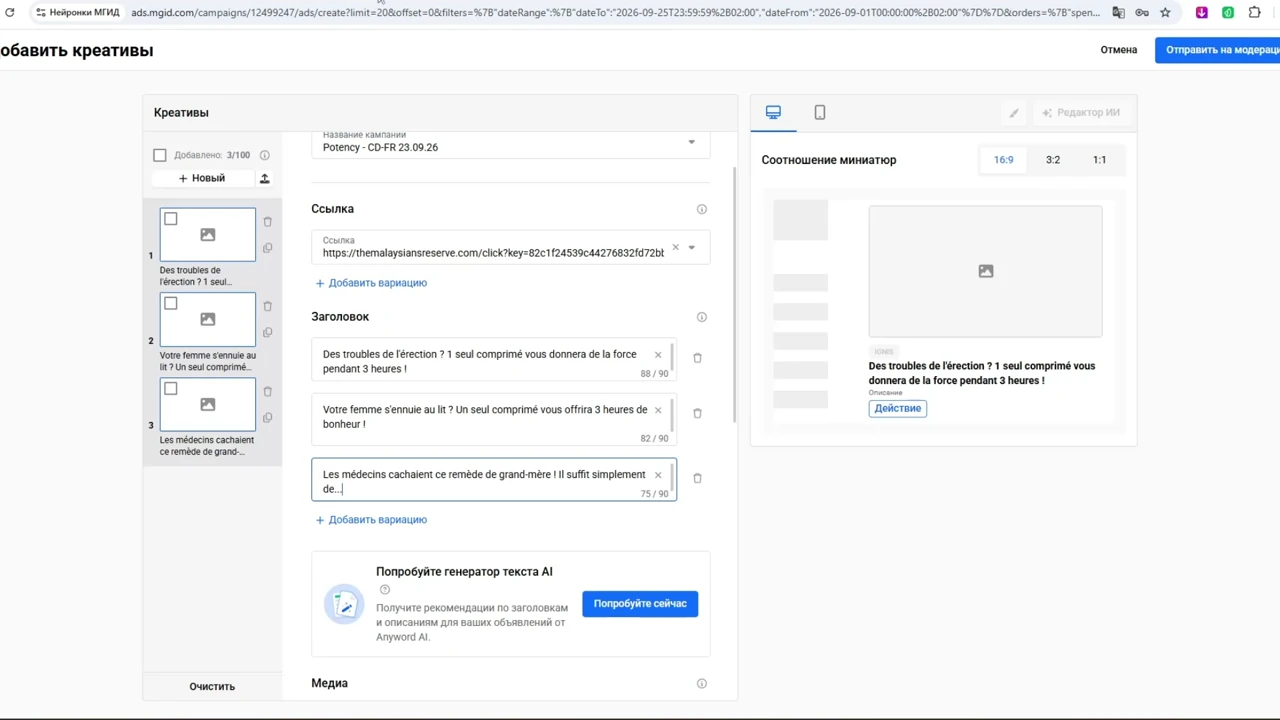
Task: Expand the campaign name dropdown
Action: [x=691, y=142]
